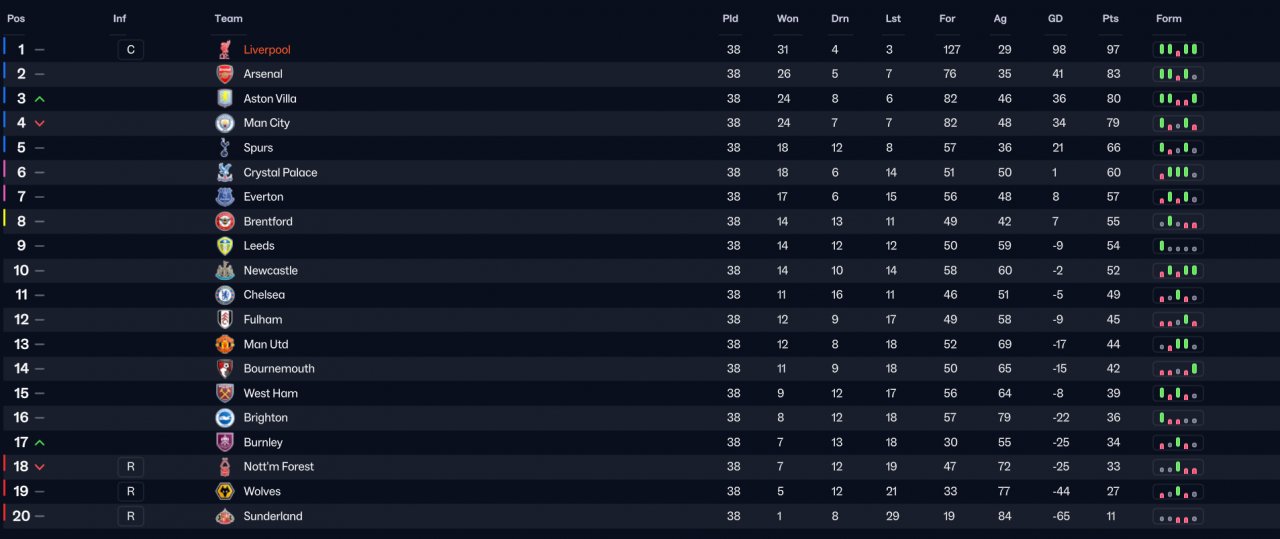Click the Liverpool club crest
The width and height of the screenshot is (1280, 539).
tap(225, 50)
